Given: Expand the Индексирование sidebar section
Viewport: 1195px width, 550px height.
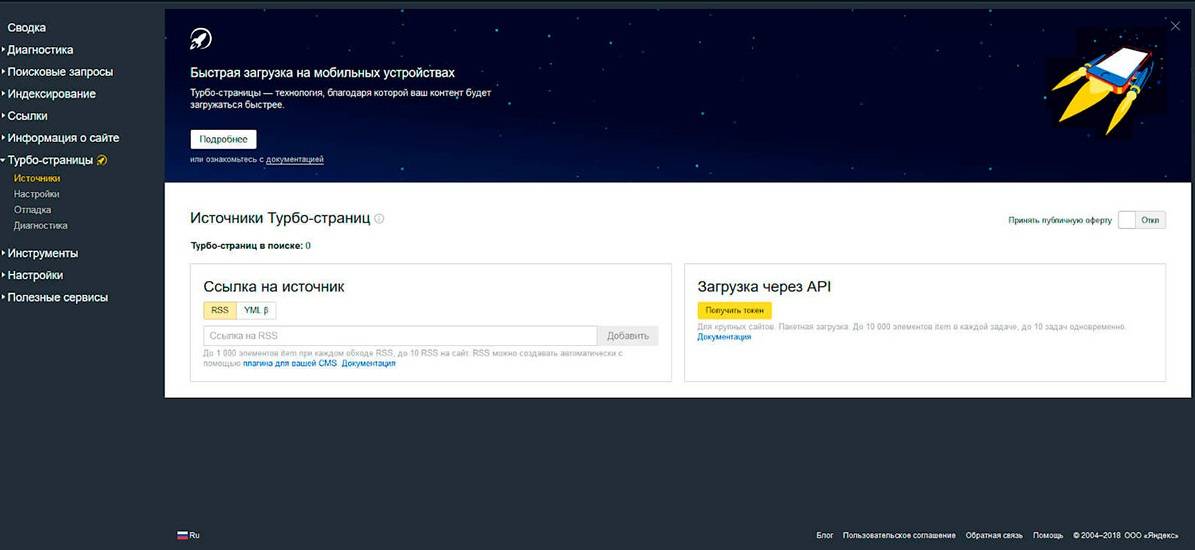Looking at the screenshot, I should pyautogui.click(x=52, y=94).
